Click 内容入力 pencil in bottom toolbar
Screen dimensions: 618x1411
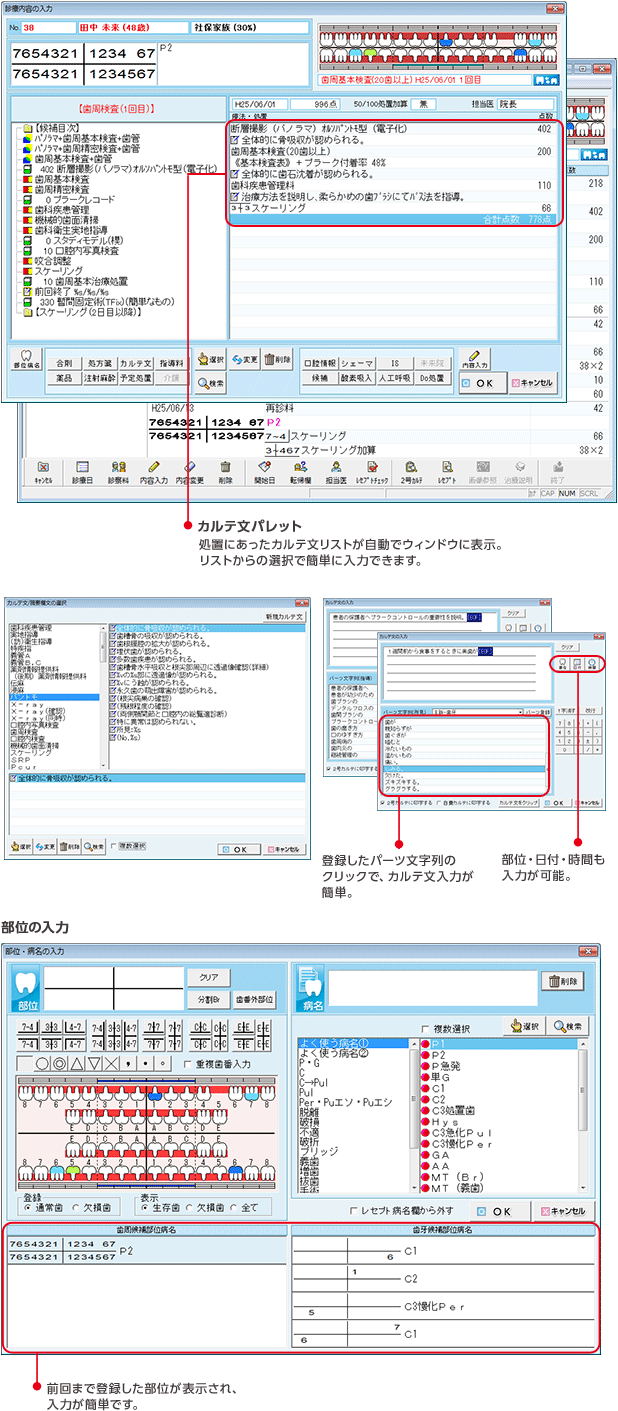[155, 471]
